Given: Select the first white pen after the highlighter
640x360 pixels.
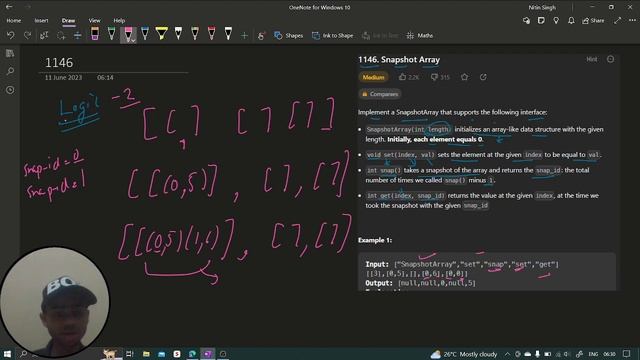Looking at the screenshot, I should pos(178,34).
